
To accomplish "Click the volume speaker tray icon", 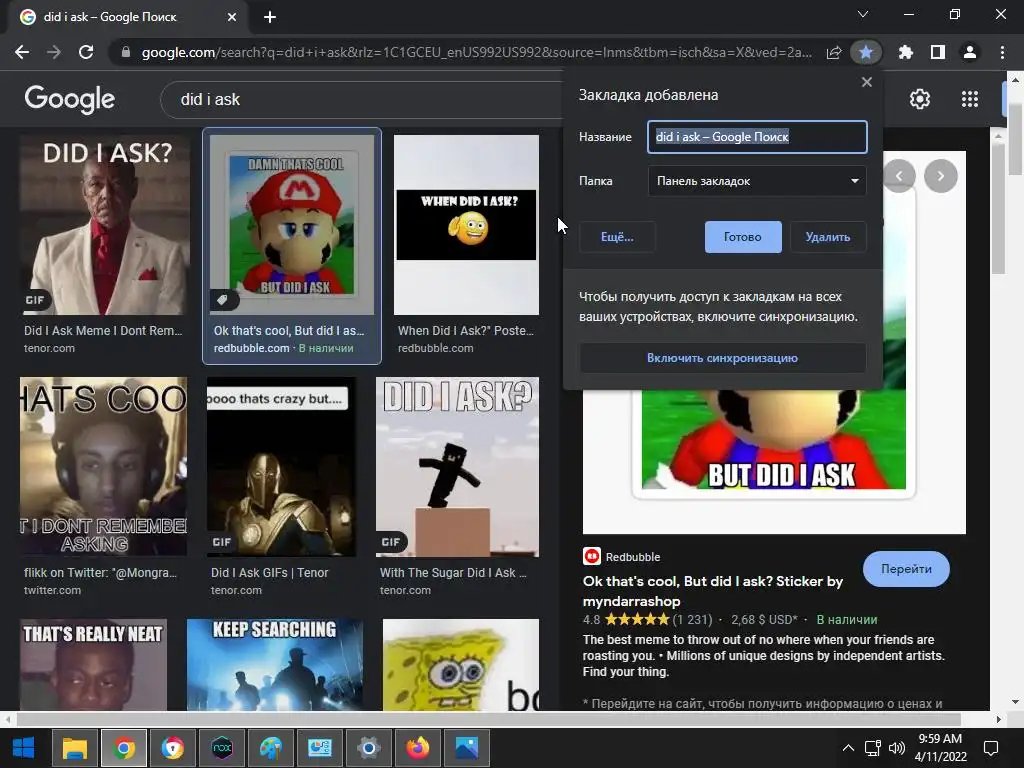I will click(897, 748).
